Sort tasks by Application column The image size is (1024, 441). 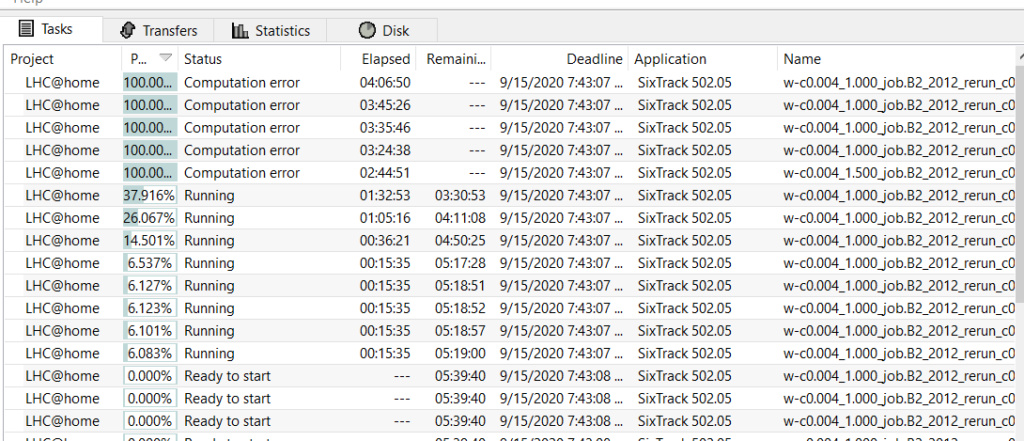point(703,59)
